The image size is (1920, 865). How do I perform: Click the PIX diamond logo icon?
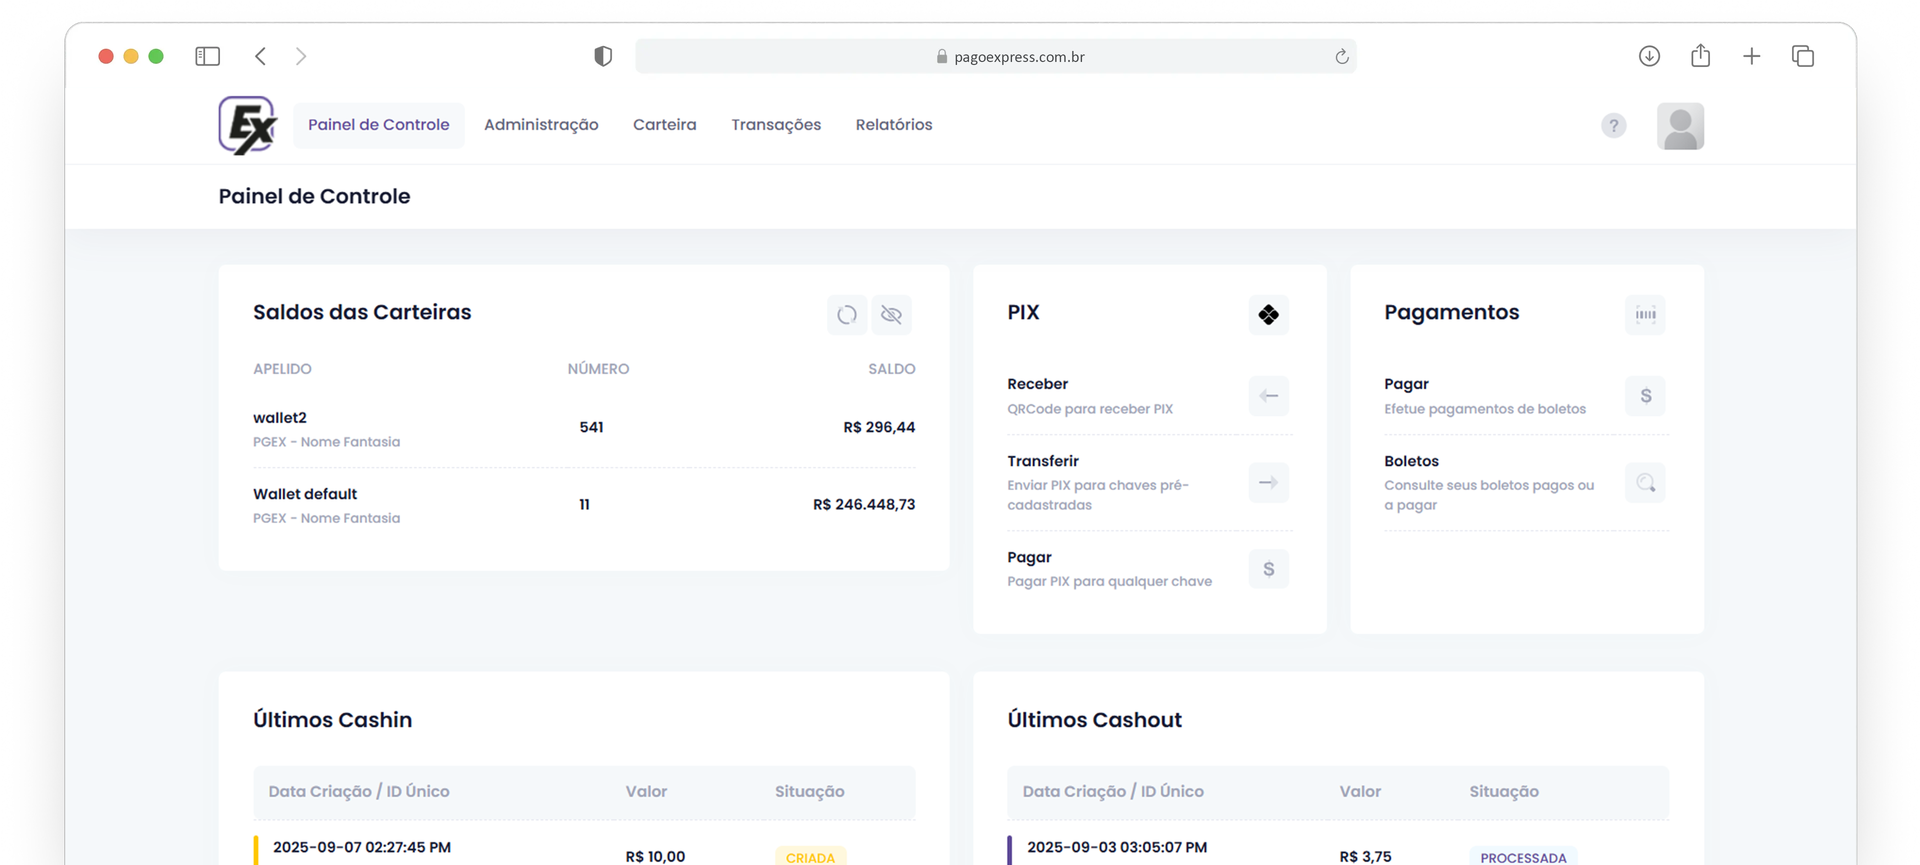click(1268, 315)
